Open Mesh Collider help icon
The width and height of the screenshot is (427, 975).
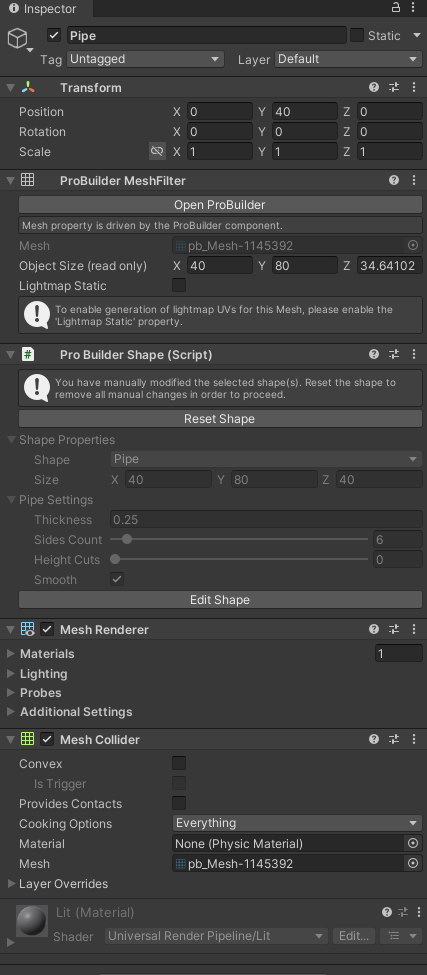pos(374,739)
